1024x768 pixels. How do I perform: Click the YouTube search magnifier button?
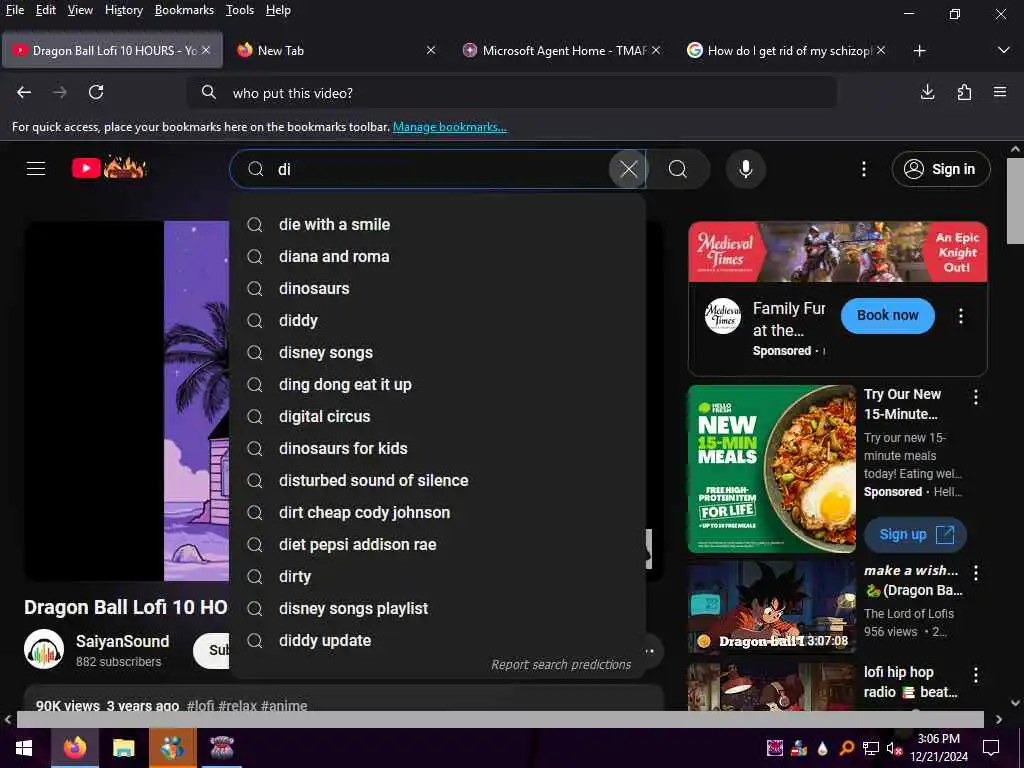(x=678, y=169)
